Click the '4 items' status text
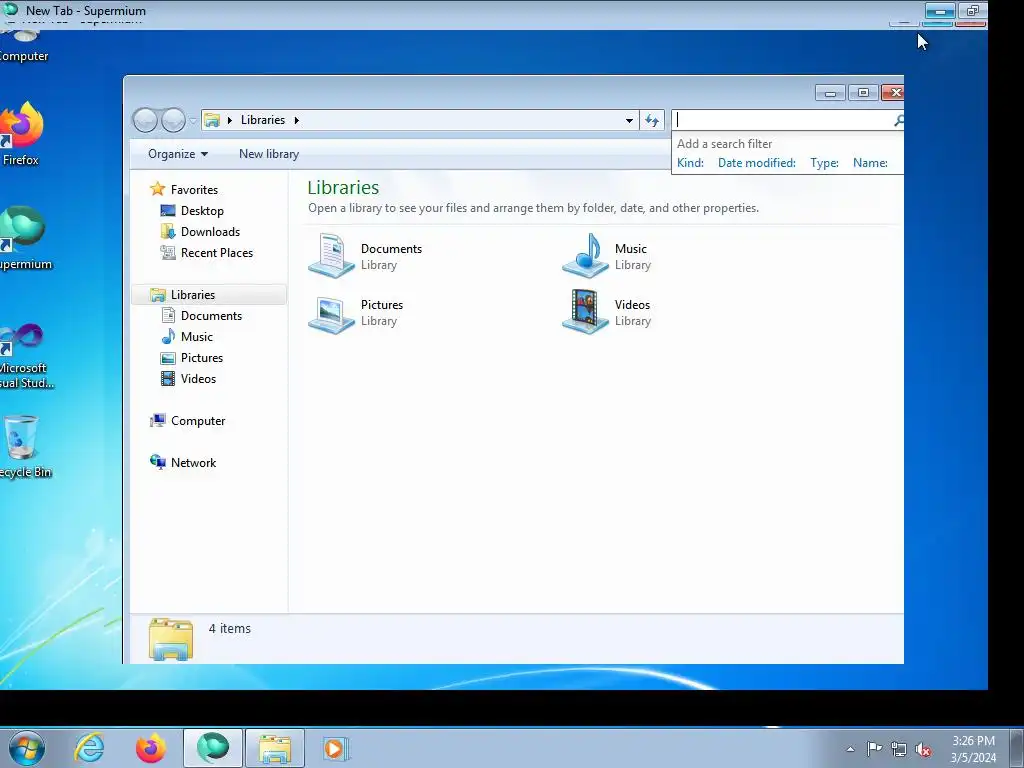The height and width of the screenshot is (768, 1024). [x=229, y=629]
